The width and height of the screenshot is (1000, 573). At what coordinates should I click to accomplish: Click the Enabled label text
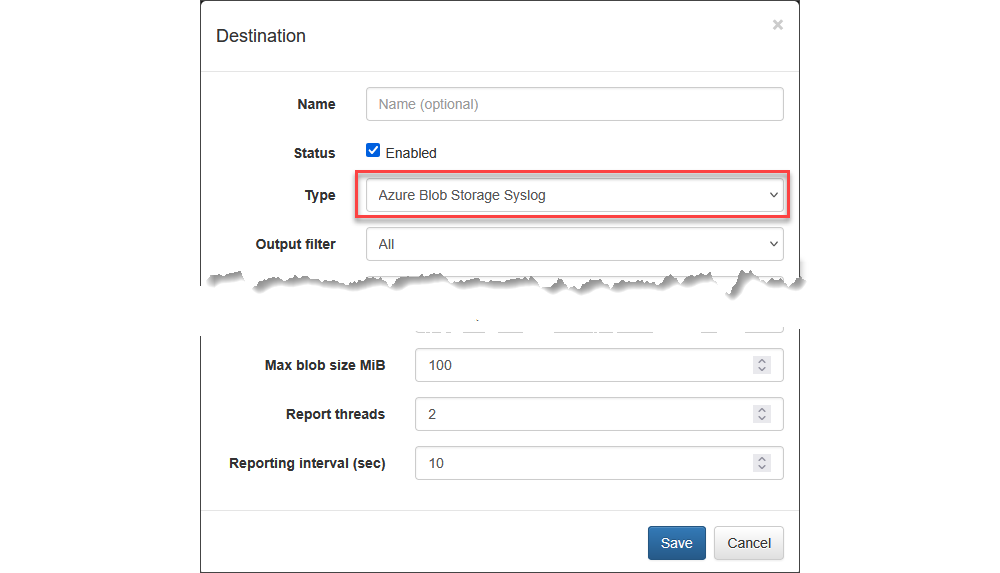point(411,153)
